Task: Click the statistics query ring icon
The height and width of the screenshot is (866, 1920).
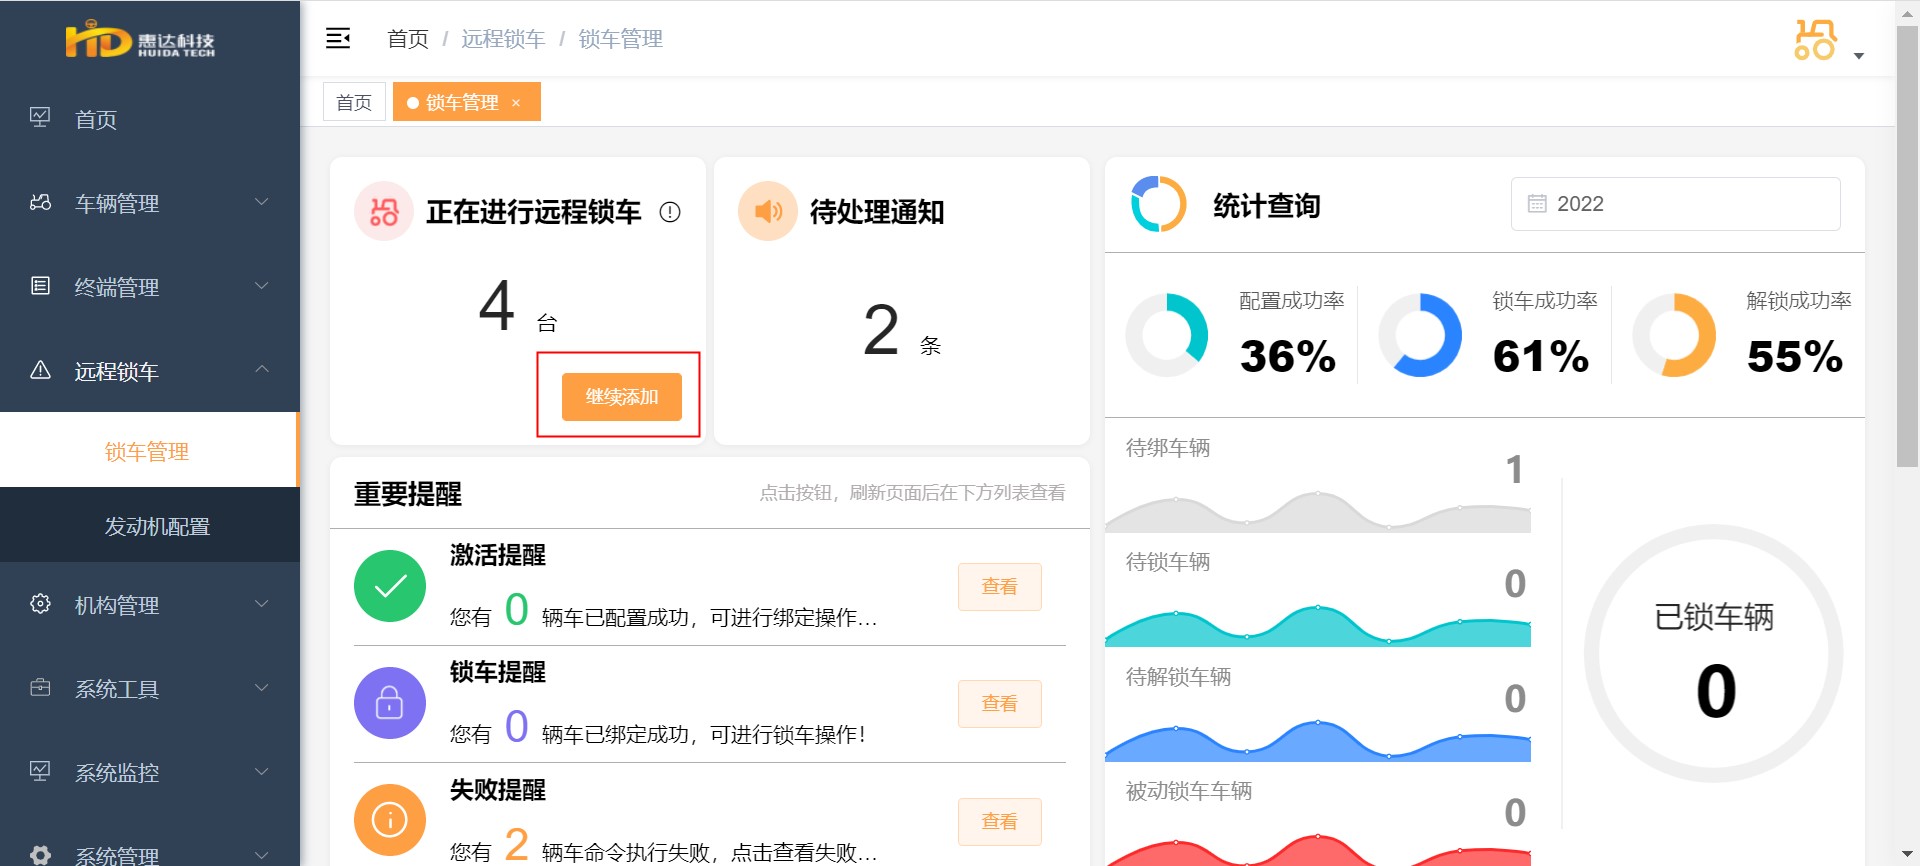Action: coord(1158,204)
